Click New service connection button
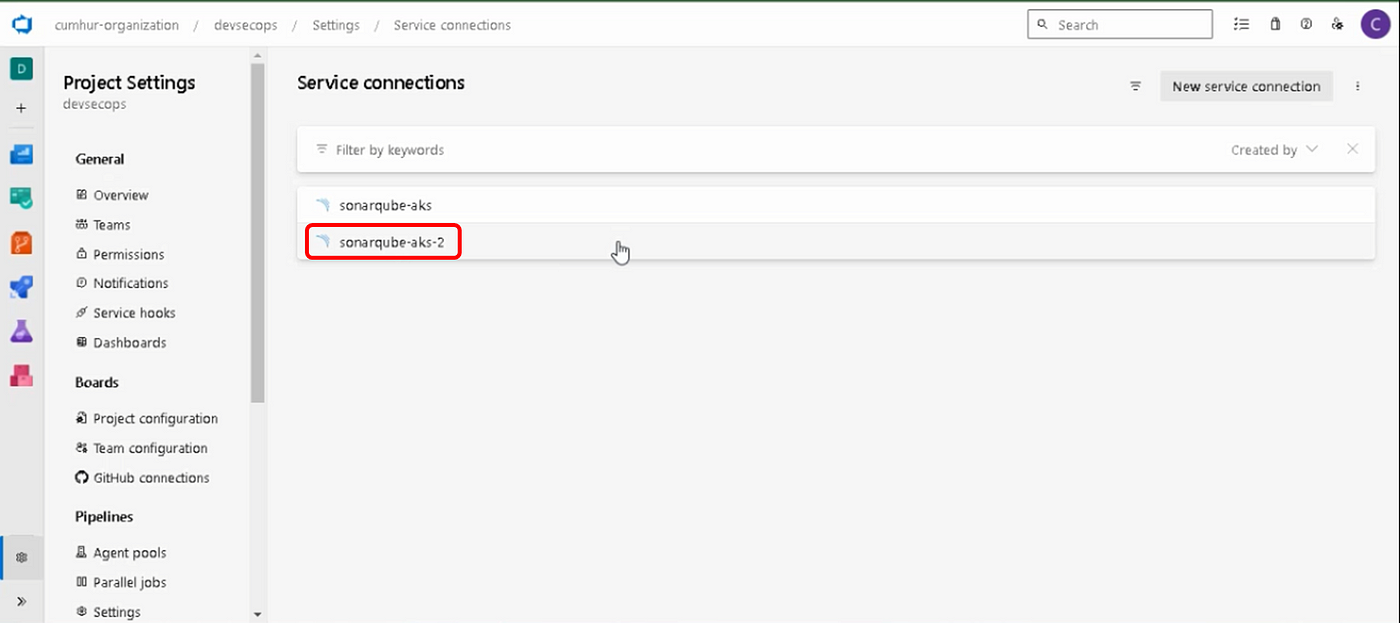The image size is (1400, 623). [1246, 86]
